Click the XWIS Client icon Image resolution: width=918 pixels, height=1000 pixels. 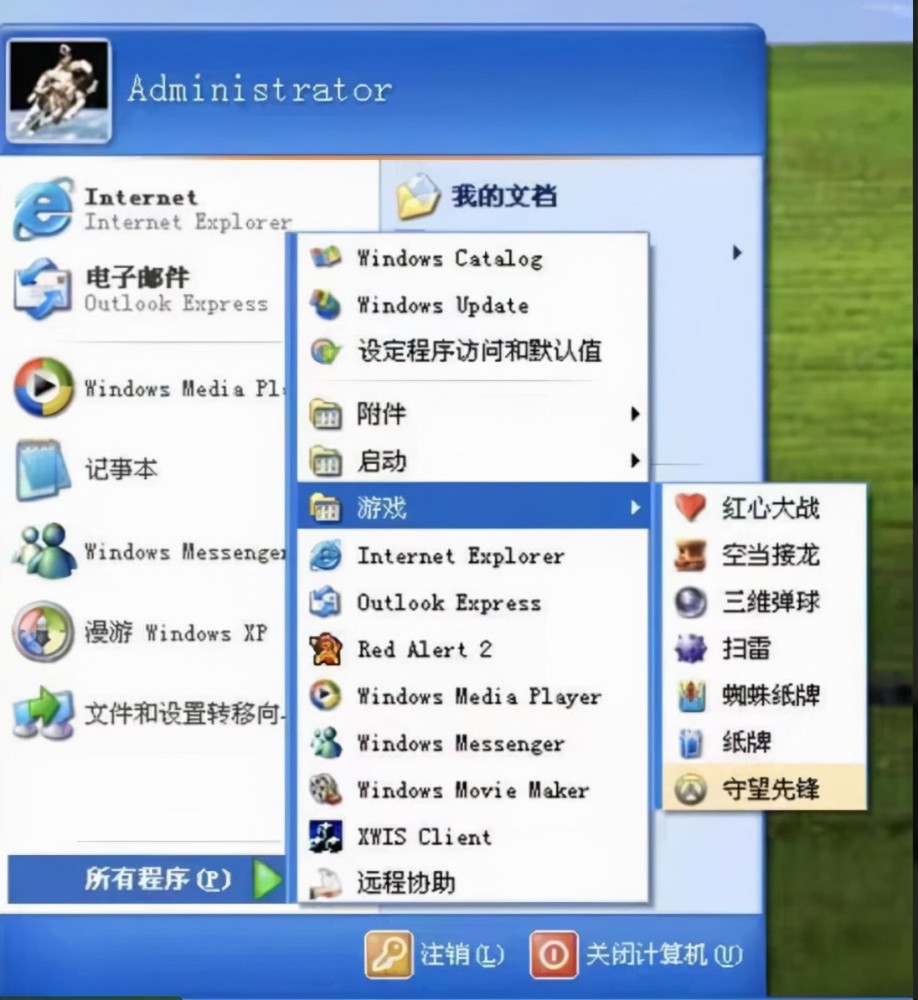coord(325,836)
